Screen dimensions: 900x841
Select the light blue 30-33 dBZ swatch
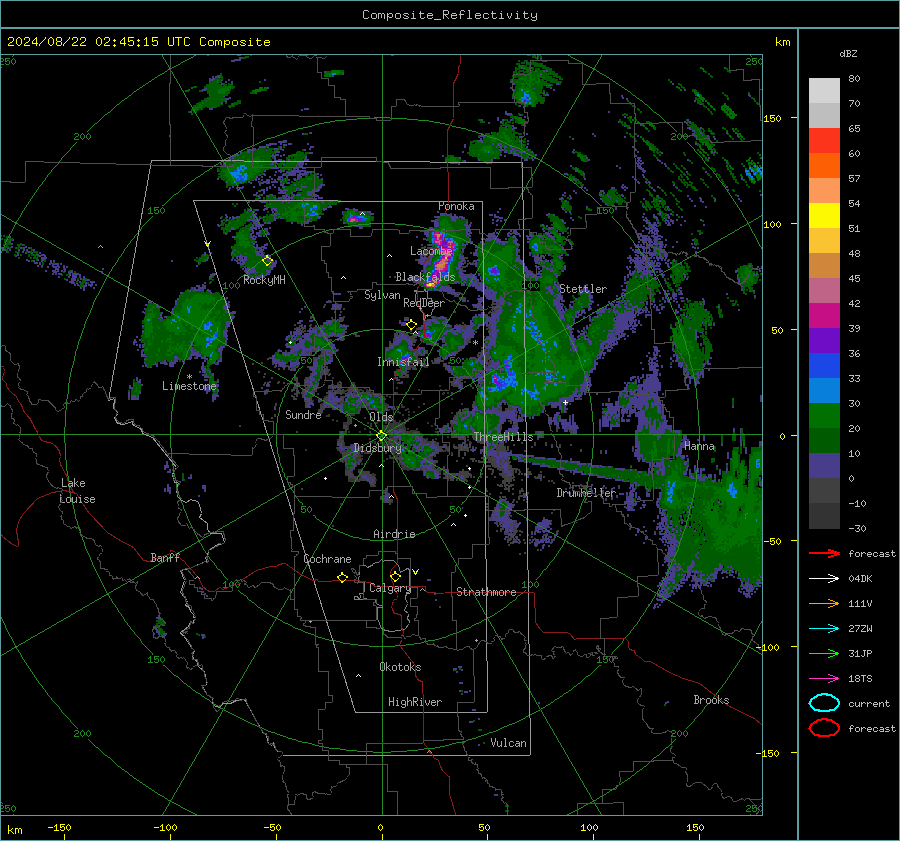[824, 391]
